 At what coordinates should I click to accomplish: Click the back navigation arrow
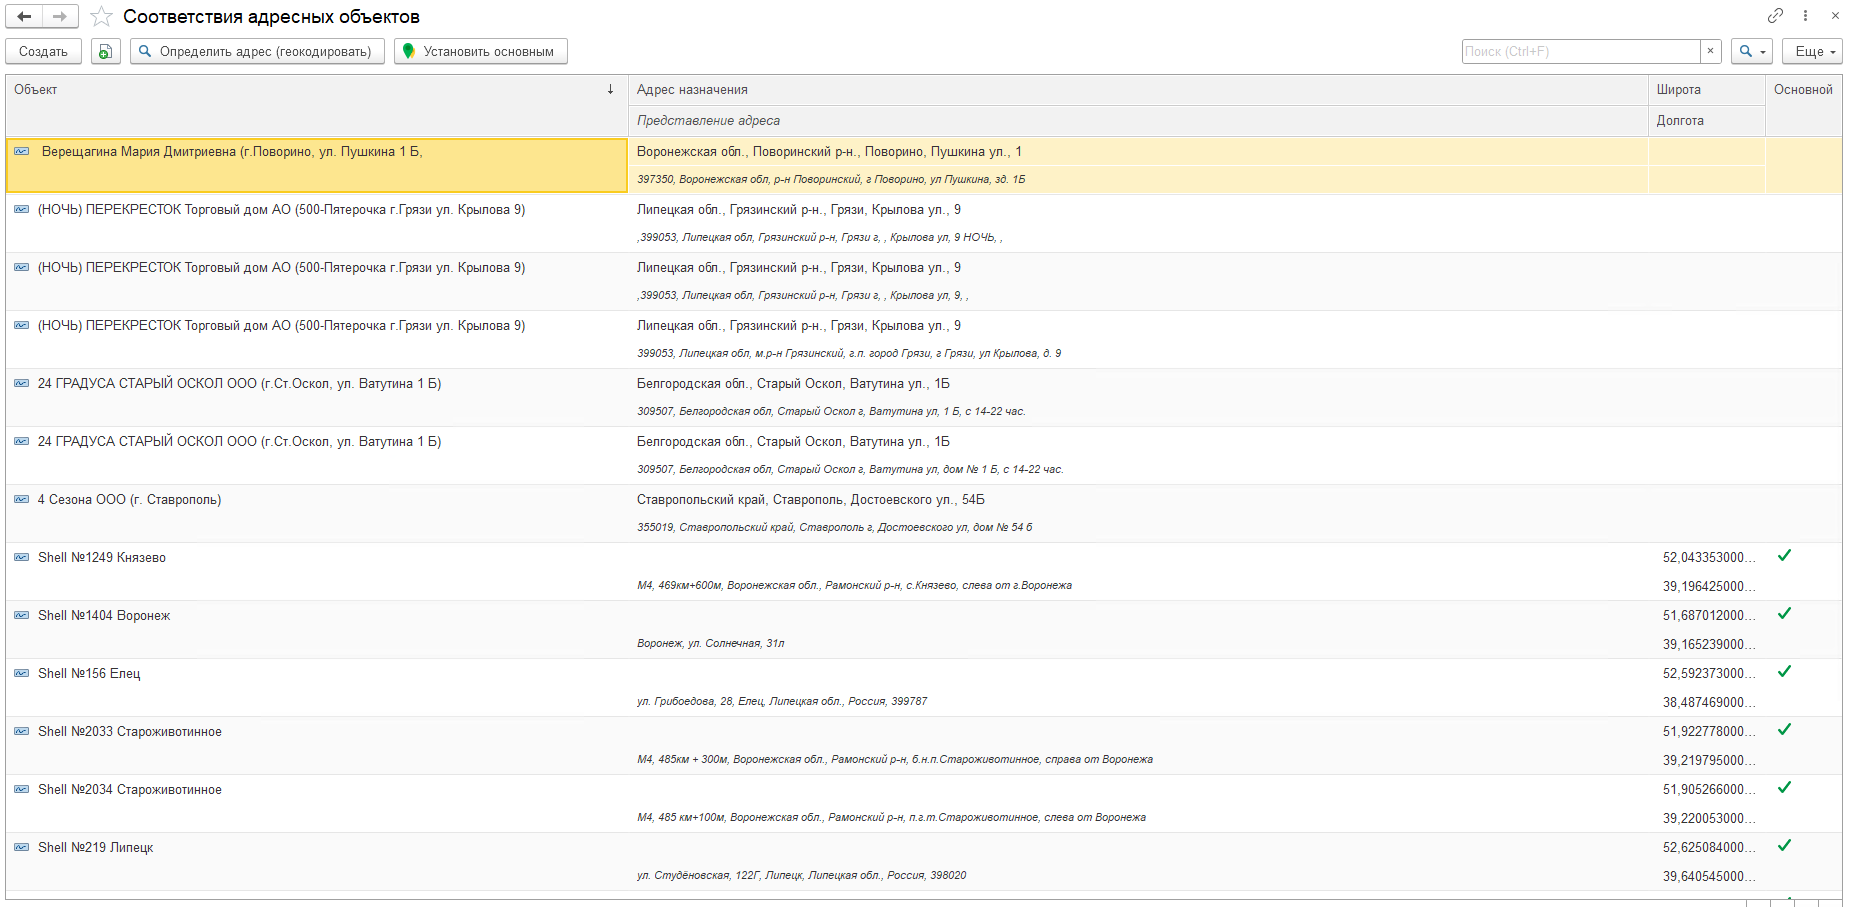[24, 16]
